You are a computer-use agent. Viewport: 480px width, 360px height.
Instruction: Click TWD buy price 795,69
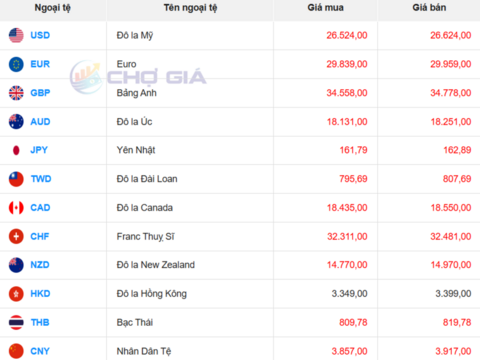point(353,179)
